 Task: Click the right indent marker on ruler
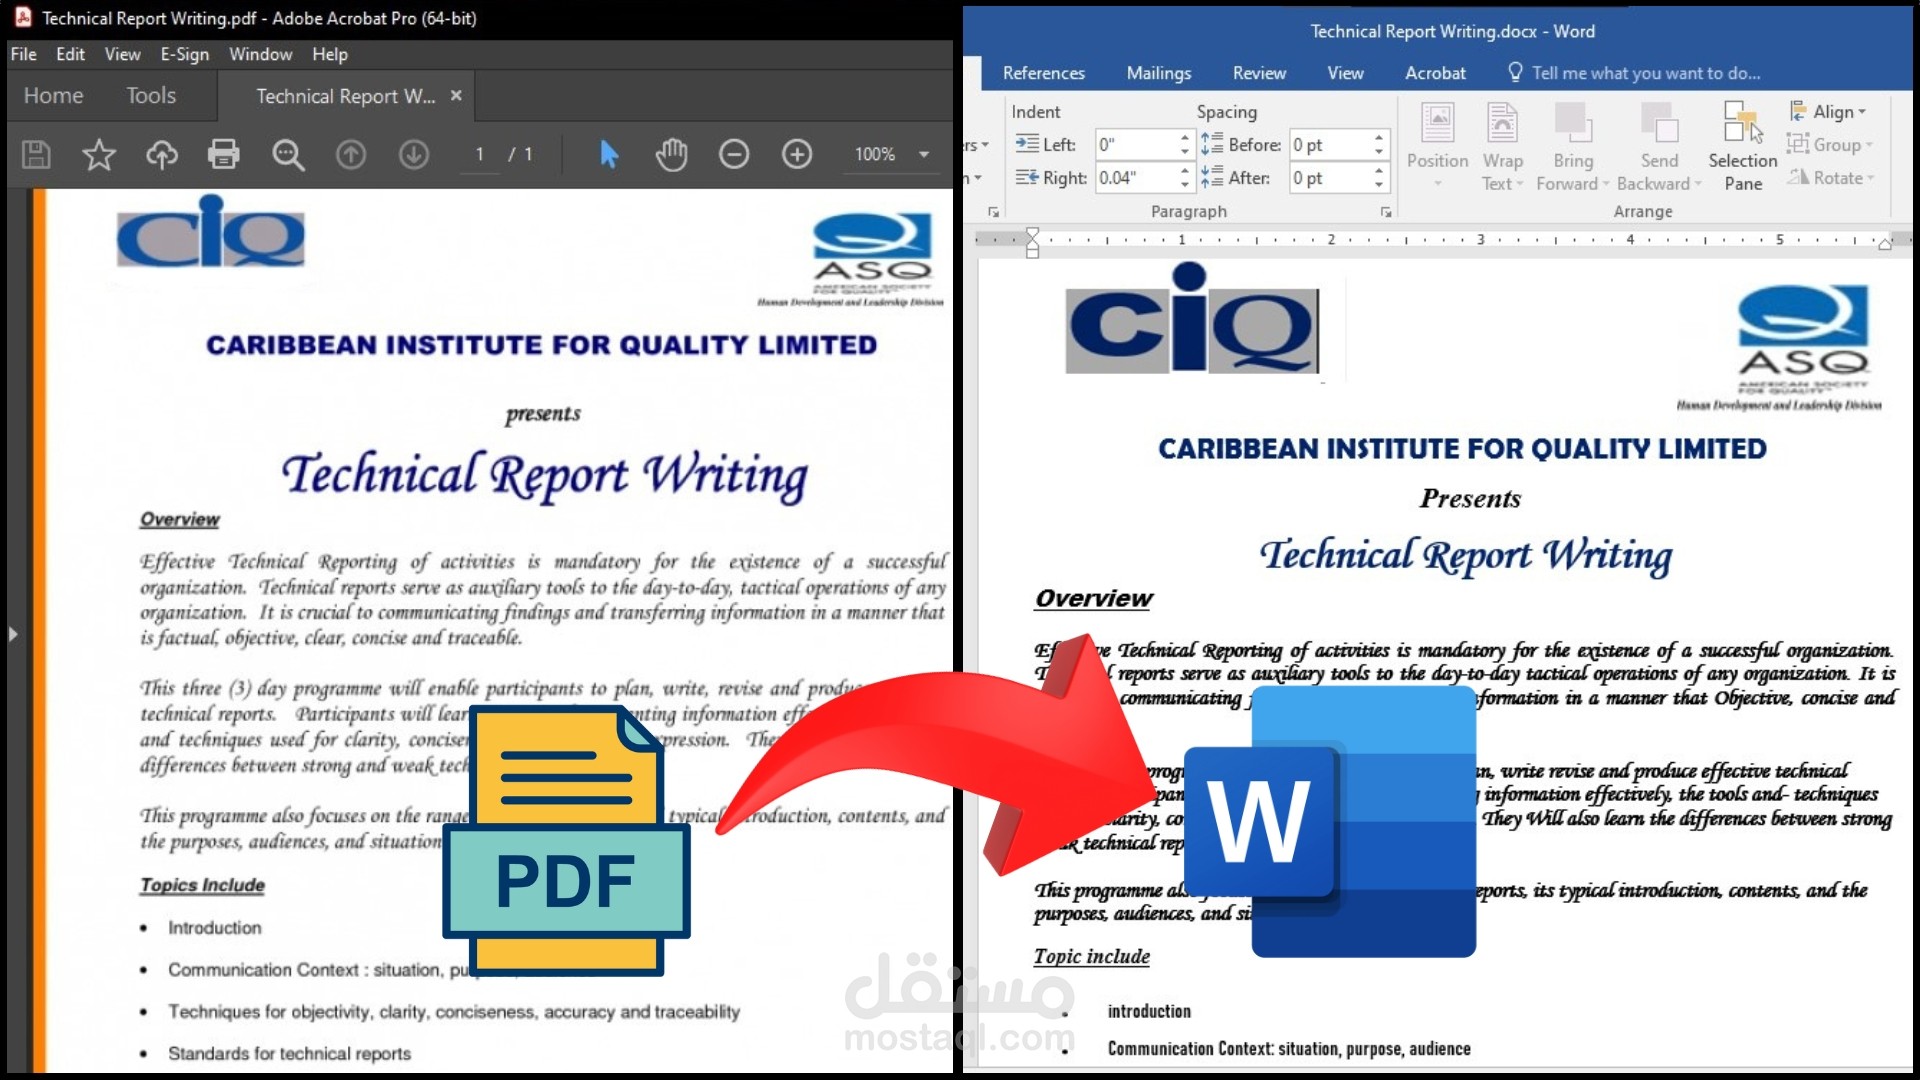(1885, 244)
